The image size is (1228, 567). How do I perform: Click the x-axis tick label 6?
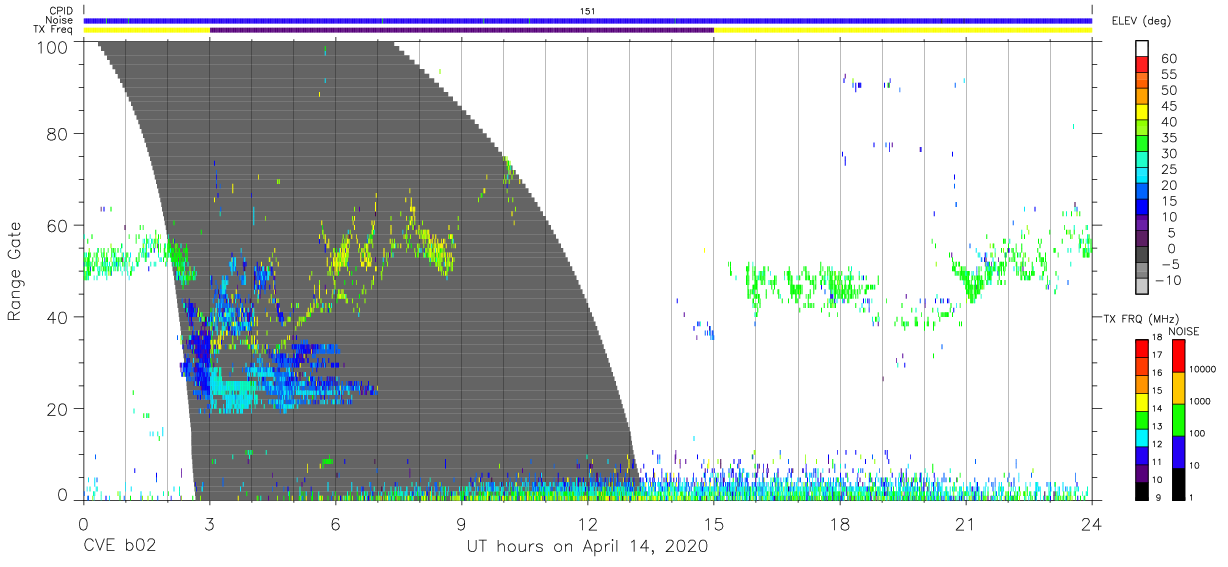click(335, 524)
